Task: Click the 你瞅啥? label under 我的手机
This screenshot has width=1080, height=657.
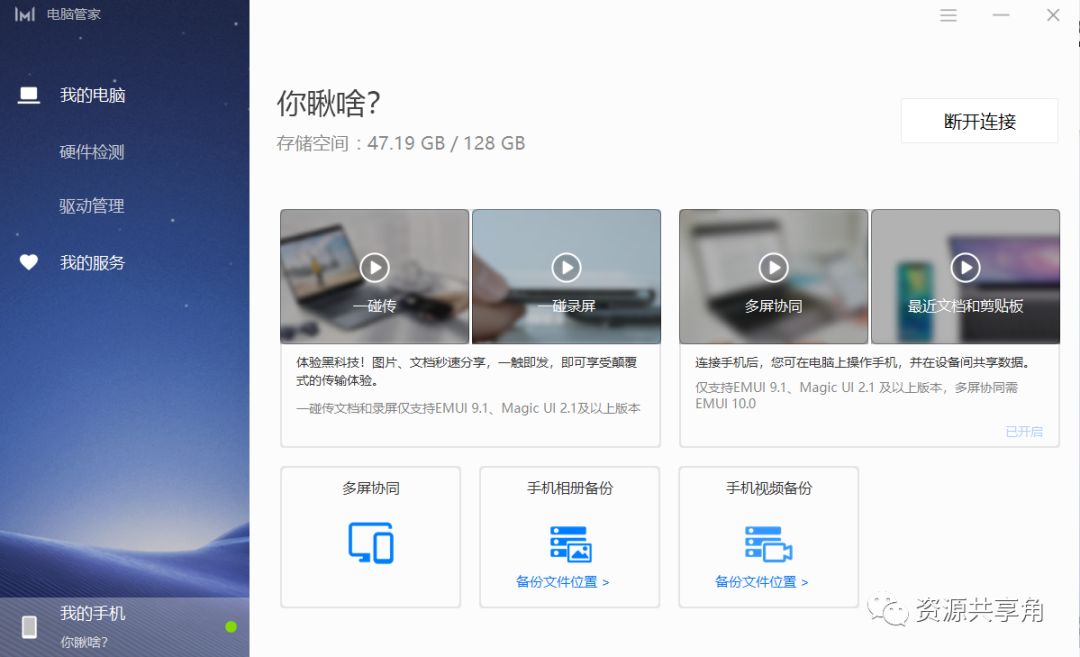Action: [x=84, y=643]
